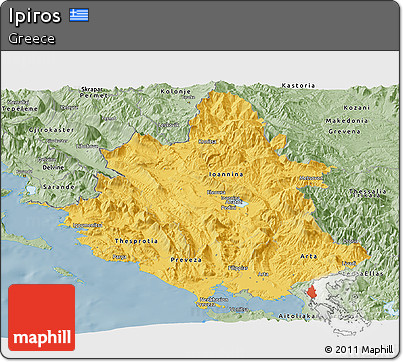Open the © 2011 Maphill copyright text
The width and height of the screenshot is (403, 362).
359,350
